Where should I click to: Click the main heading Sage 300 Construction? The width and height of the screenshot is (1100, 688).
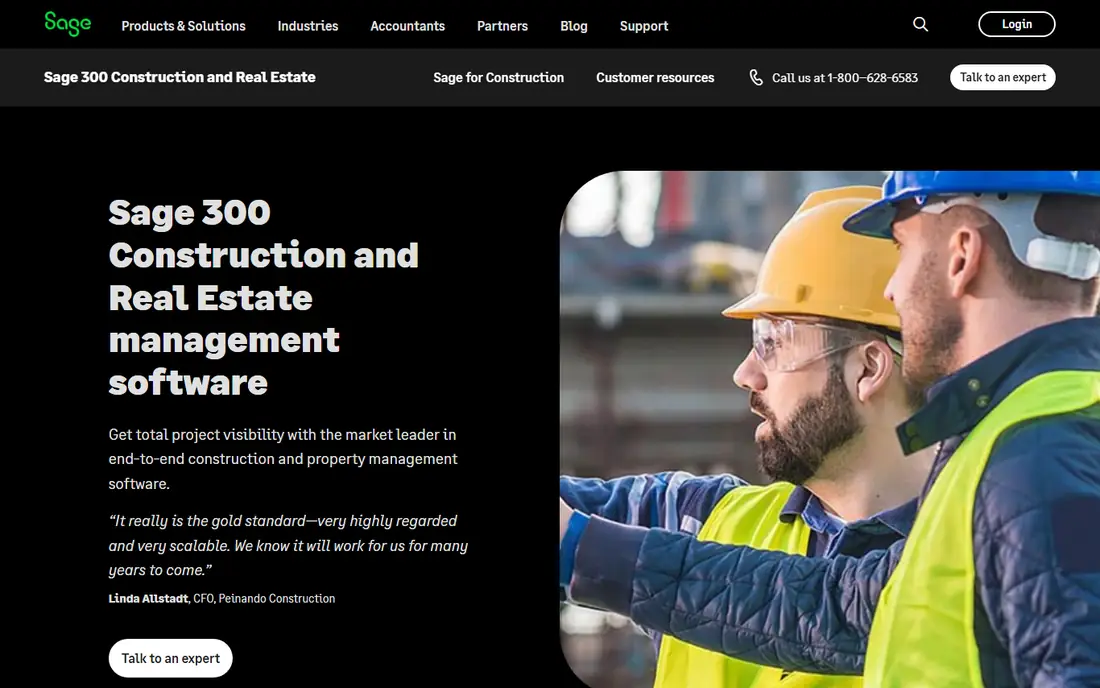click(x=263, y=297)
